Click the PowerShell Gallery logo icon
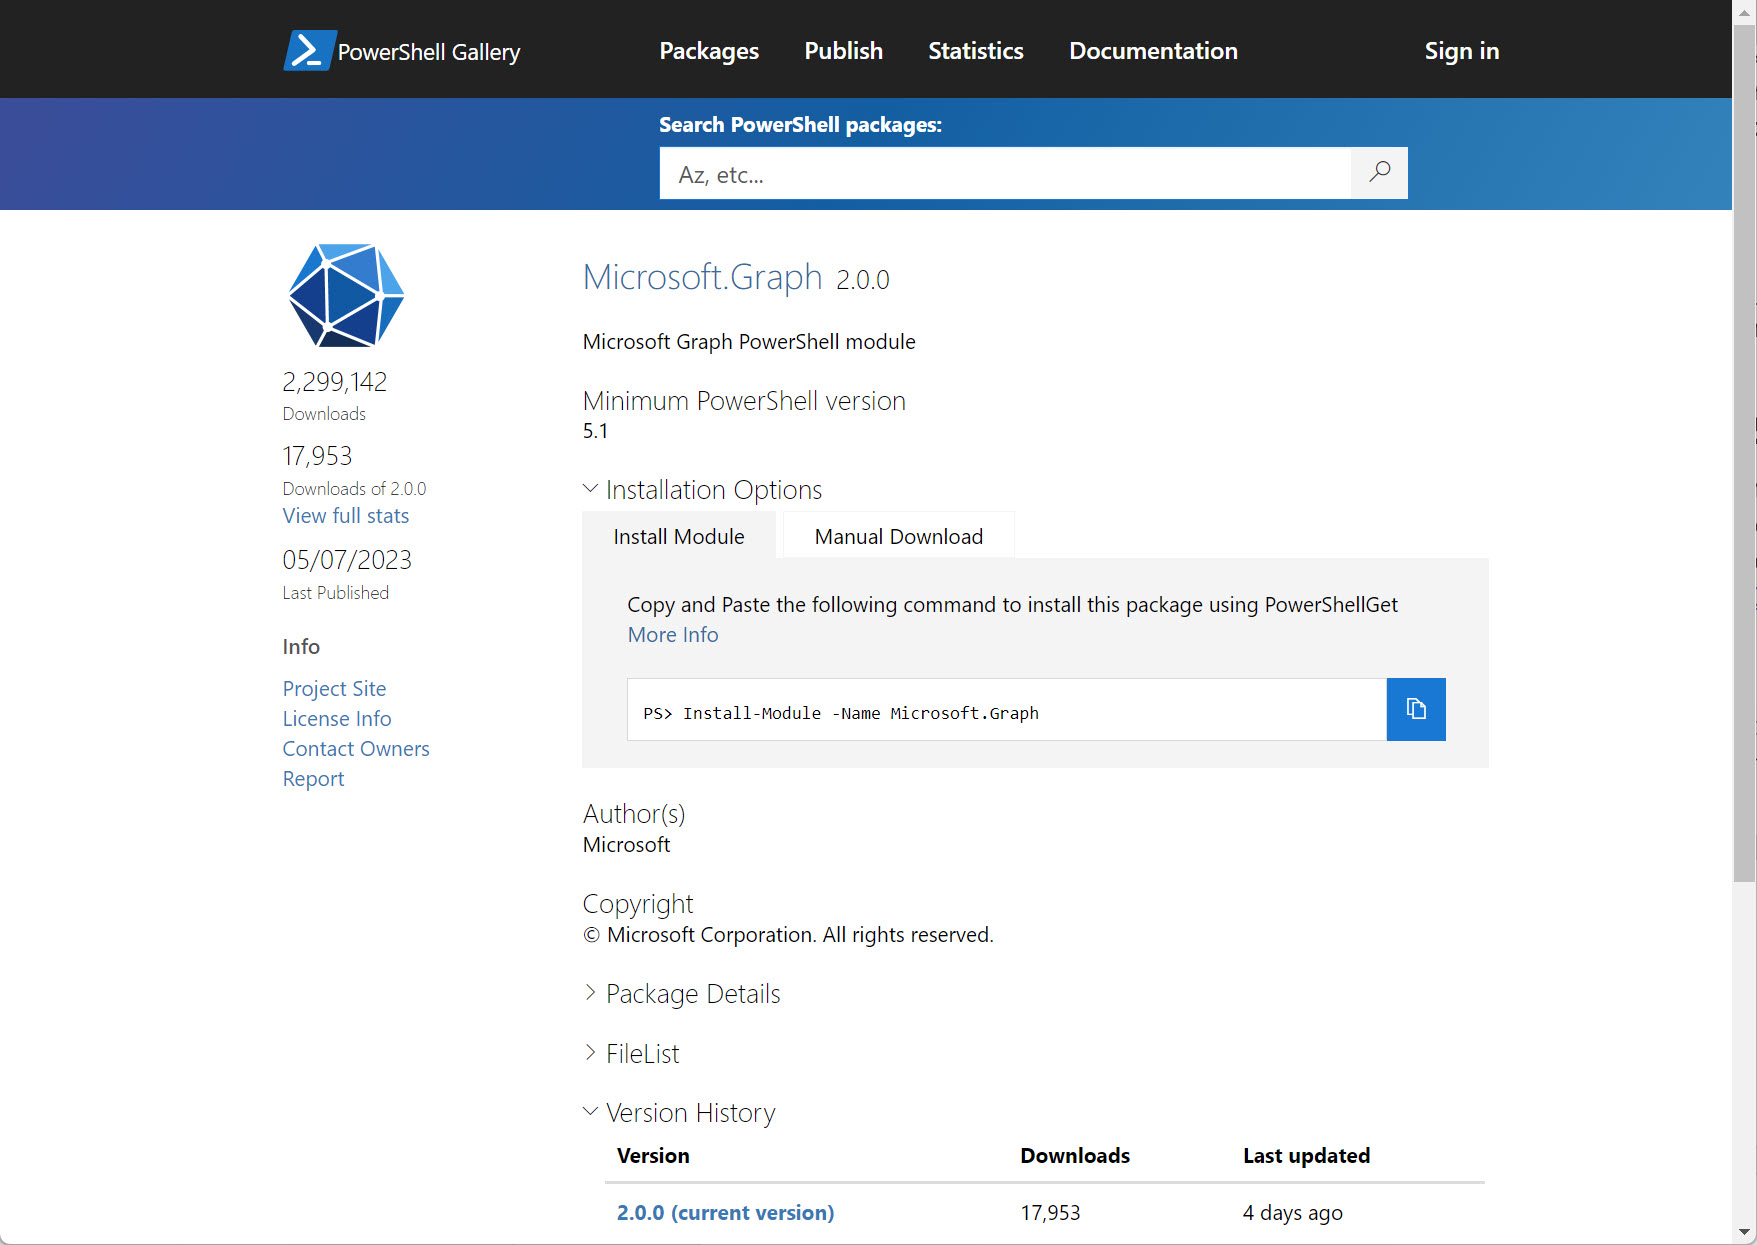Screen dimensions: 1757x1245 tap(309, 50)
